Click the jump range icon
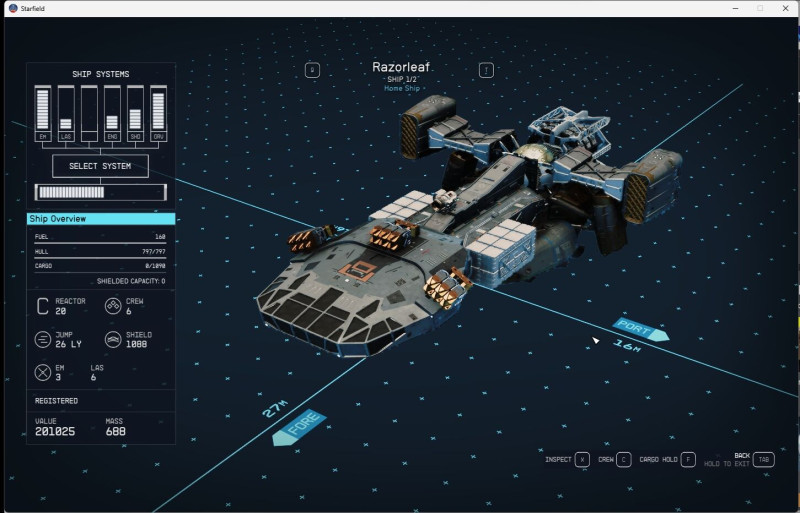The image size is (800, 513). 43,339
